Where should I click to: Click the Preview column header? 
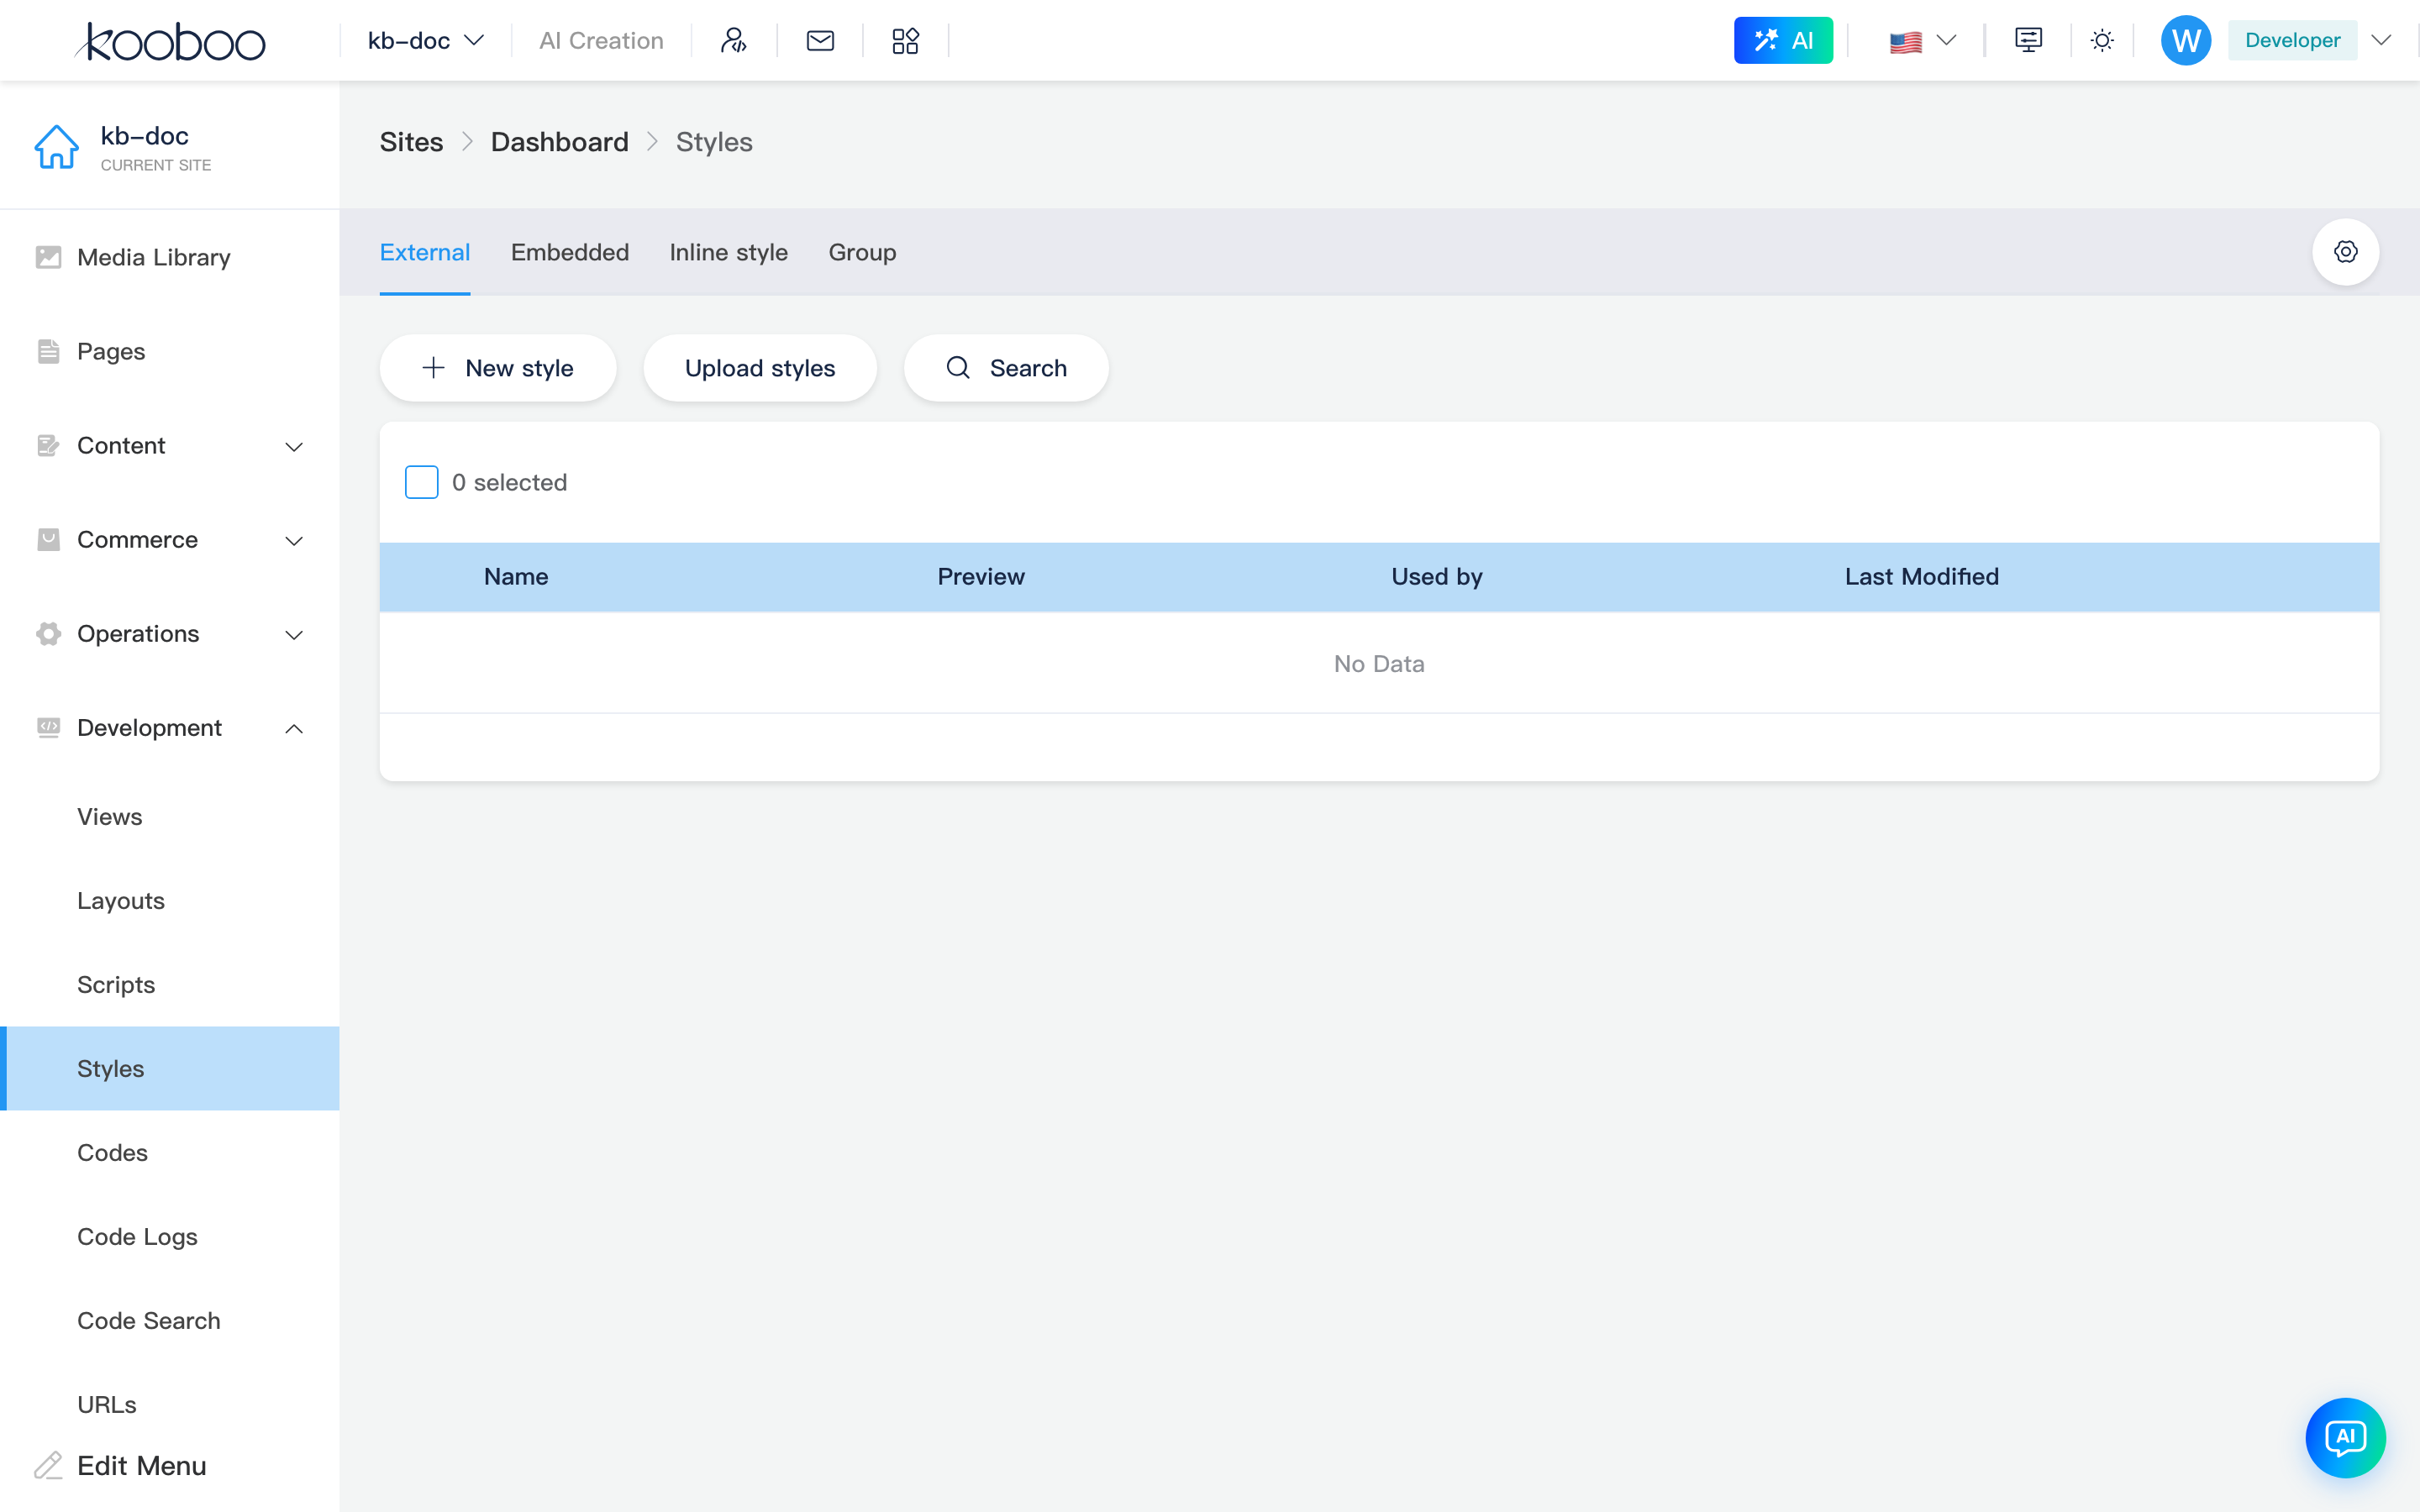pos(981,577)
